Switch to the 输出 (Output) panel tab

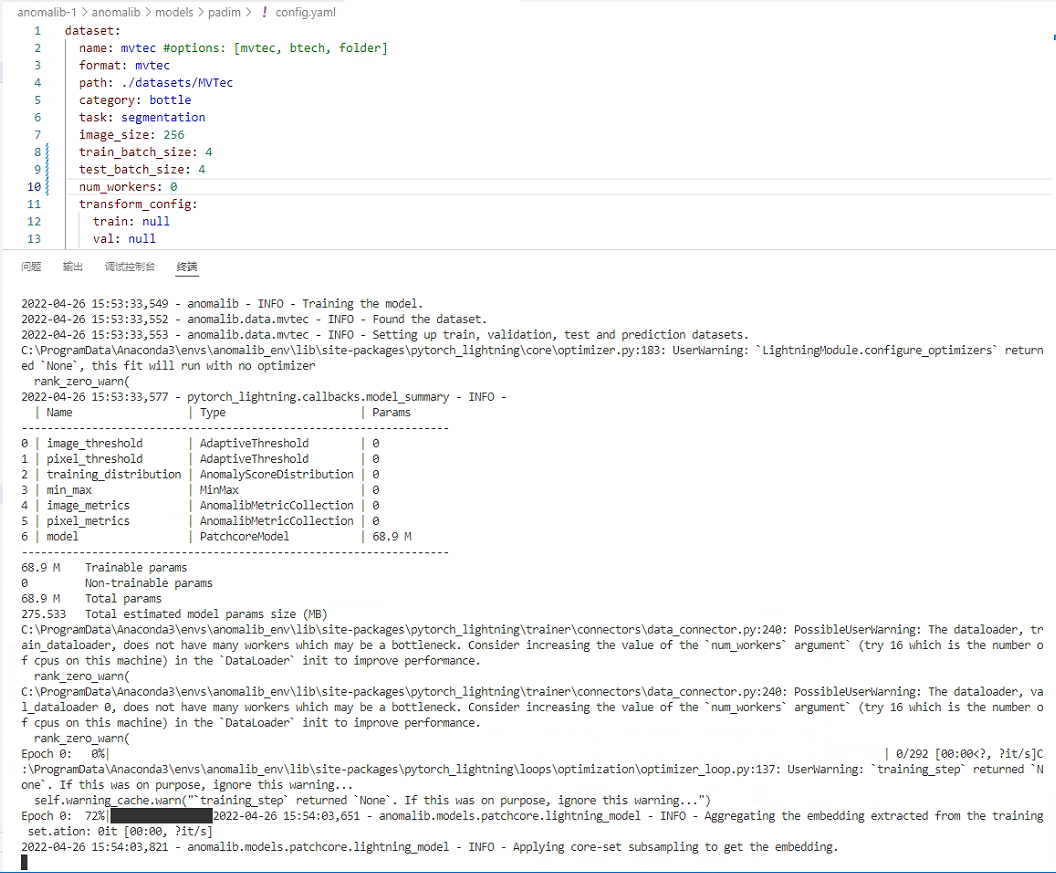click(x=72, y=266)
